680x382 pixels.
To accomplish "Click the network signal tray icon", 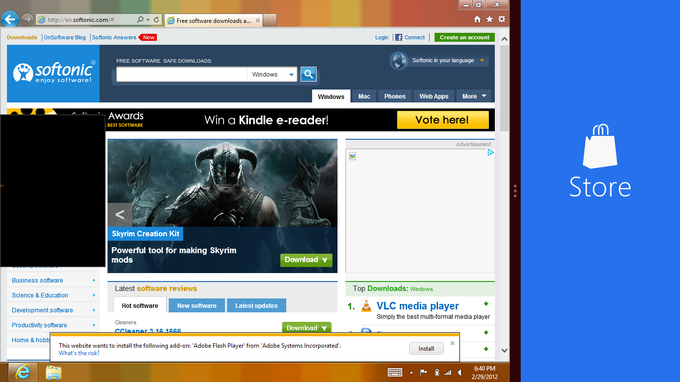I will tap(448, 372).
